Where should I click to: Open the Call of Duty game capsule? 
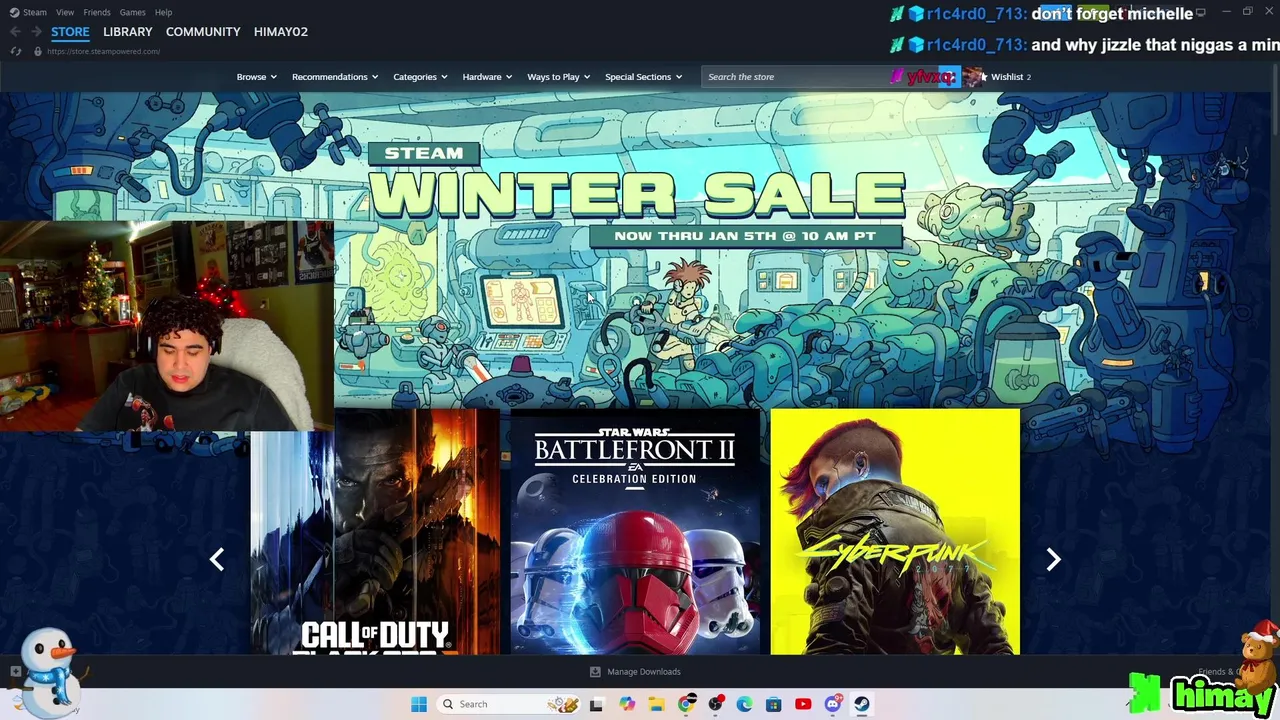[375, 531]
